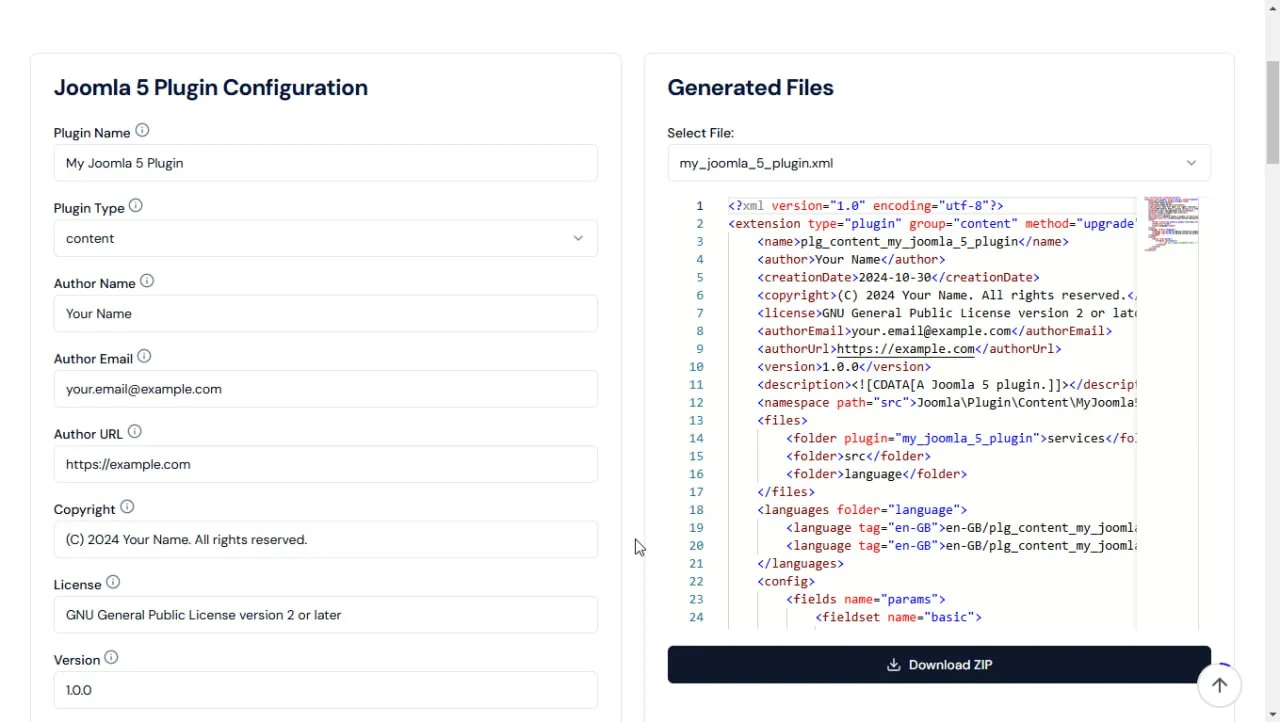Click the Author Email input field
This screenshot has height=722, width=1280.
coord(325,389)
